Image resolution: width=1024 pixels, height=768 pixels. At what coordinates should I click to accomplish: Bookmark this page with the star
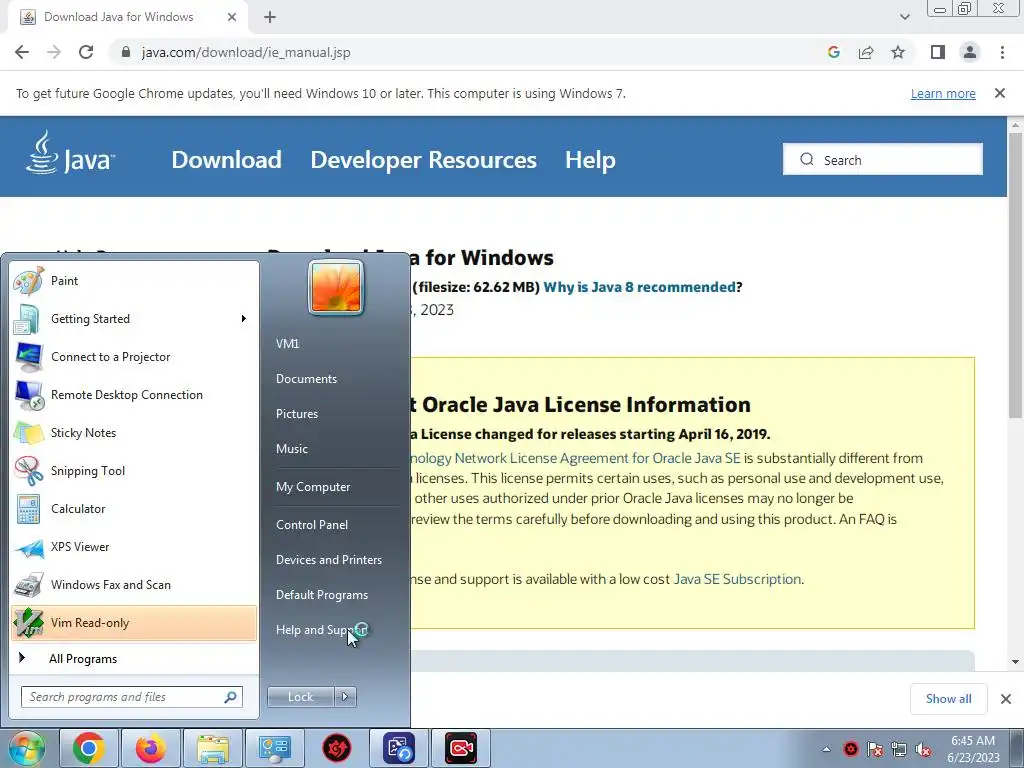click(898, 52)
